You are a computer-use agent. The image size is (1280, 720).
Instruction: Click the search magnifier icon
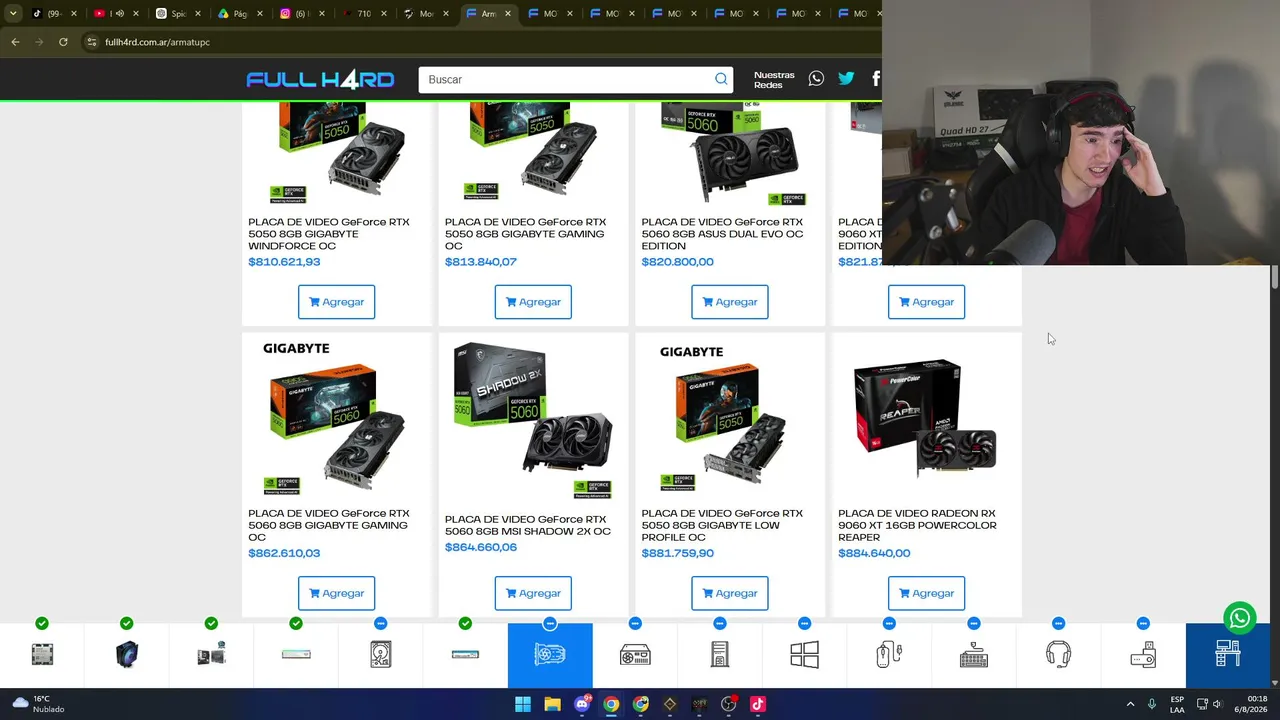pos(721,79)
